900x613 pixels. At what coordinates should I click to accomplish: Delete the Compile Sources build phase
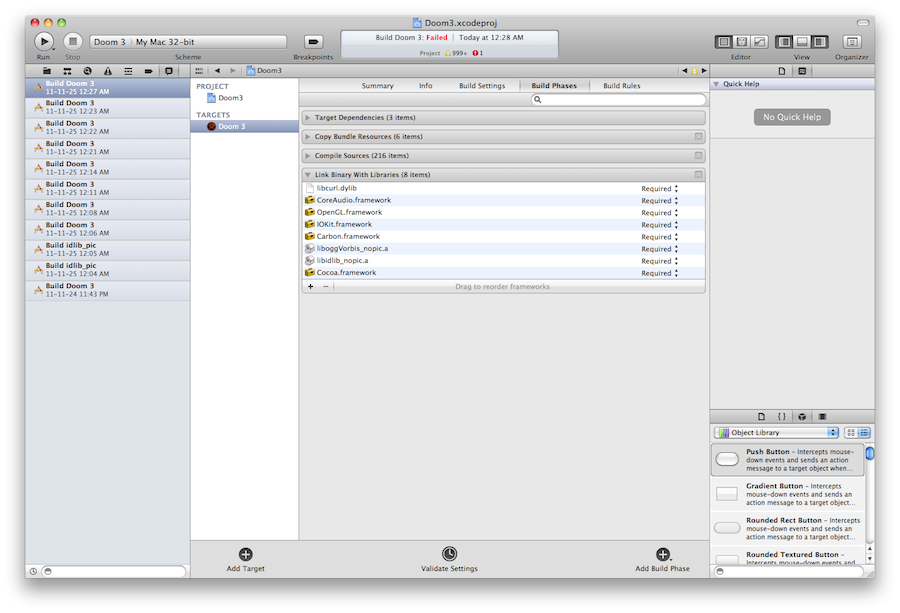699,156
